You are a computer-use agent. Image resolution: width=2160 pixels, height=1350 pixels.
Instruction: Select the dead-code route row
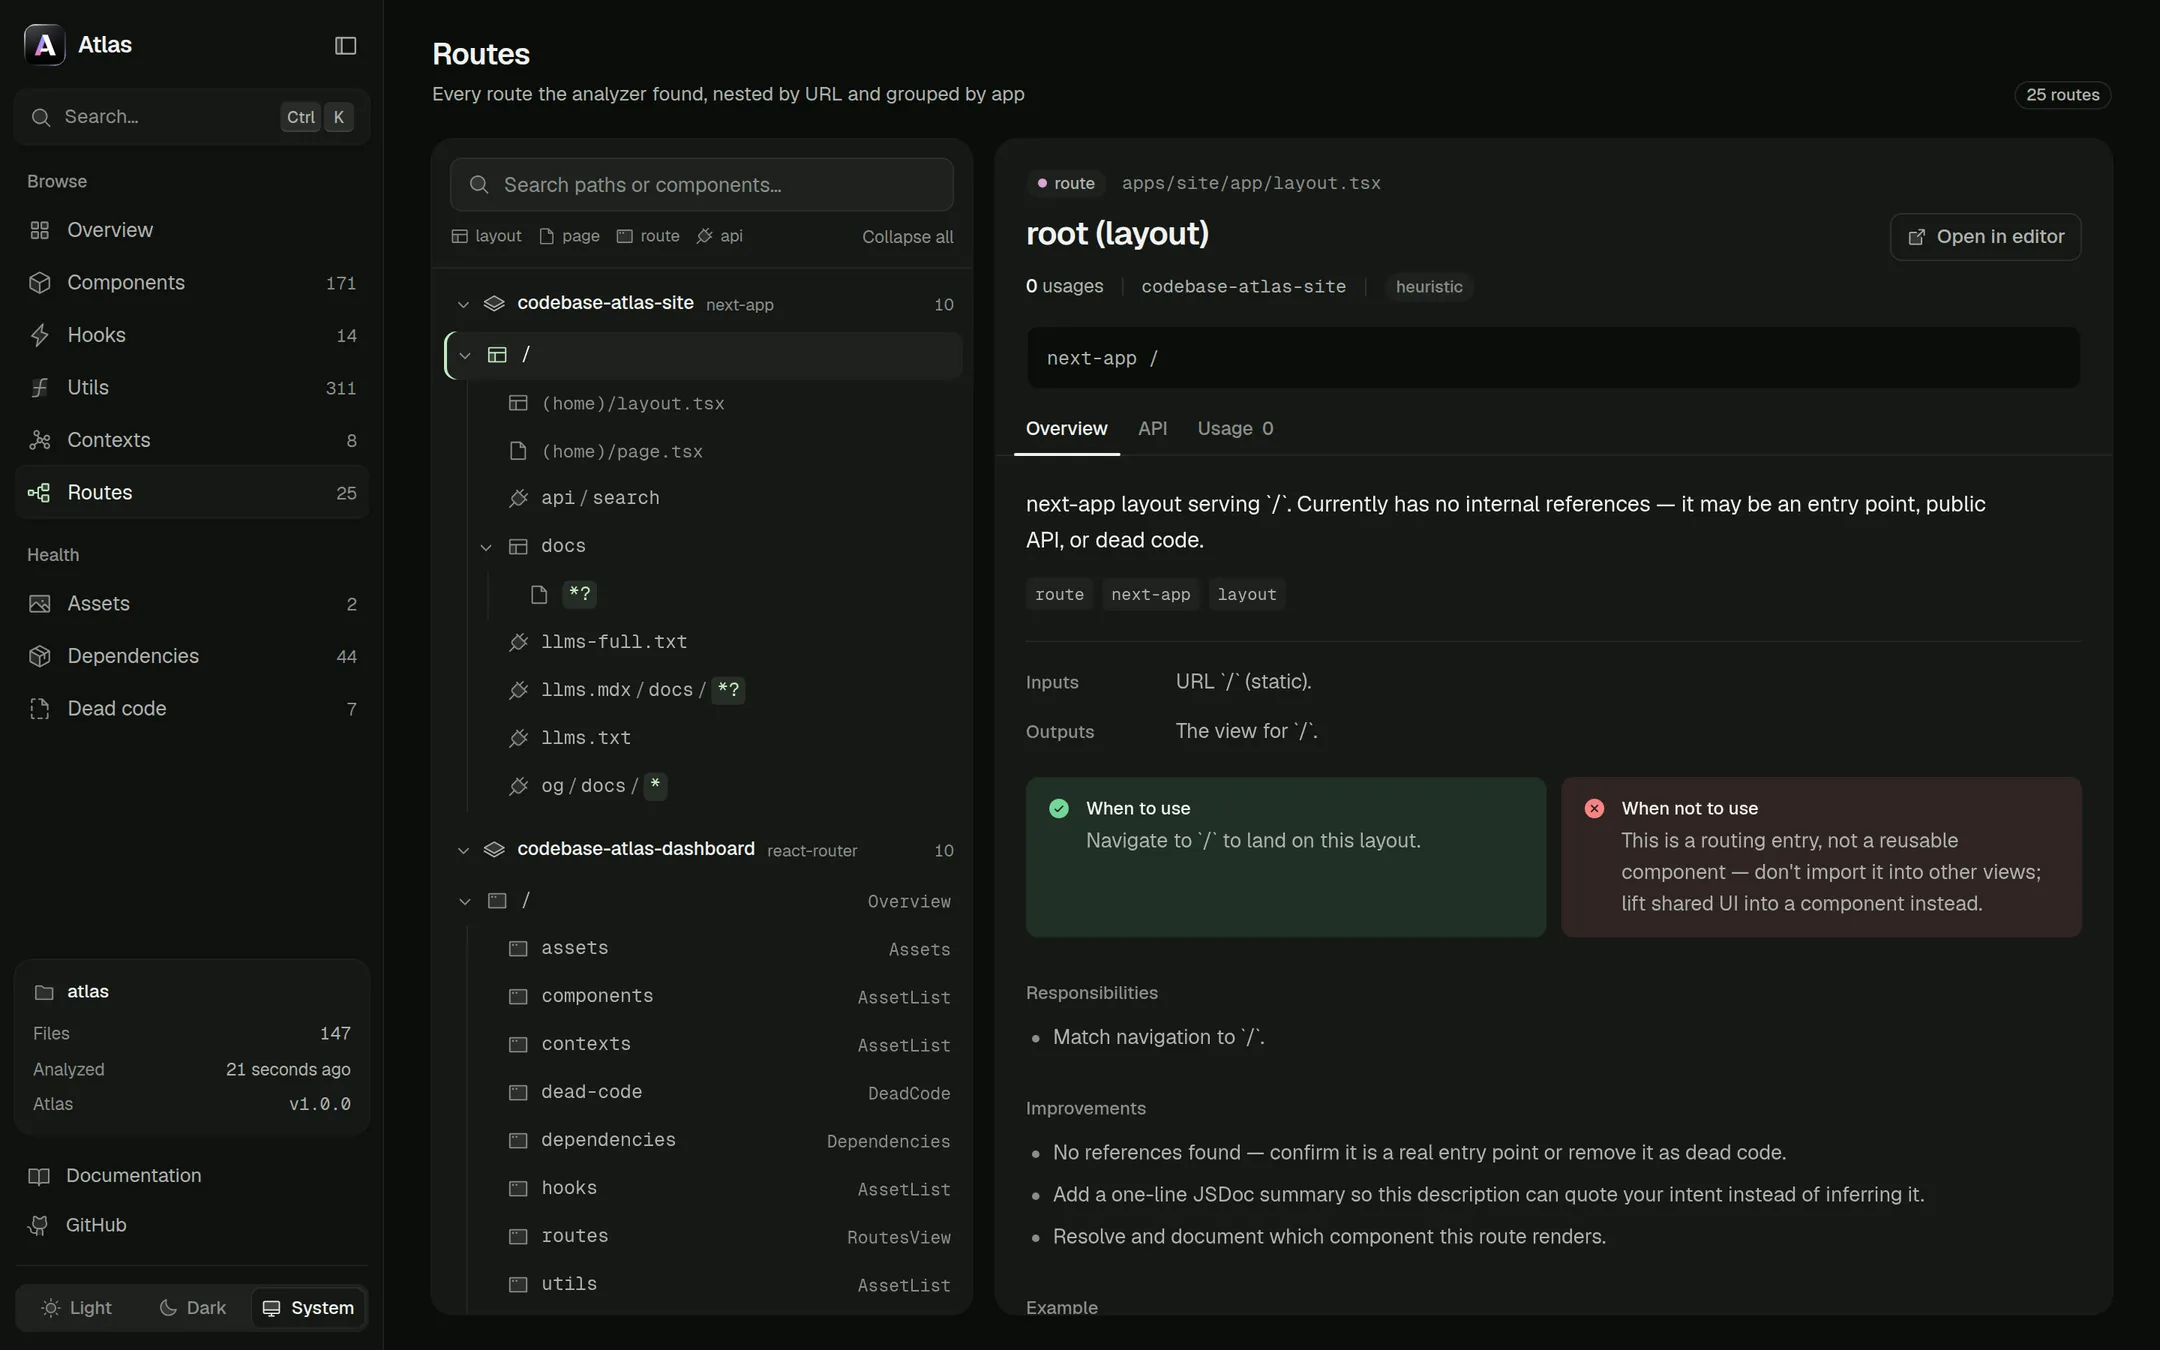[x=724, y=1092]
